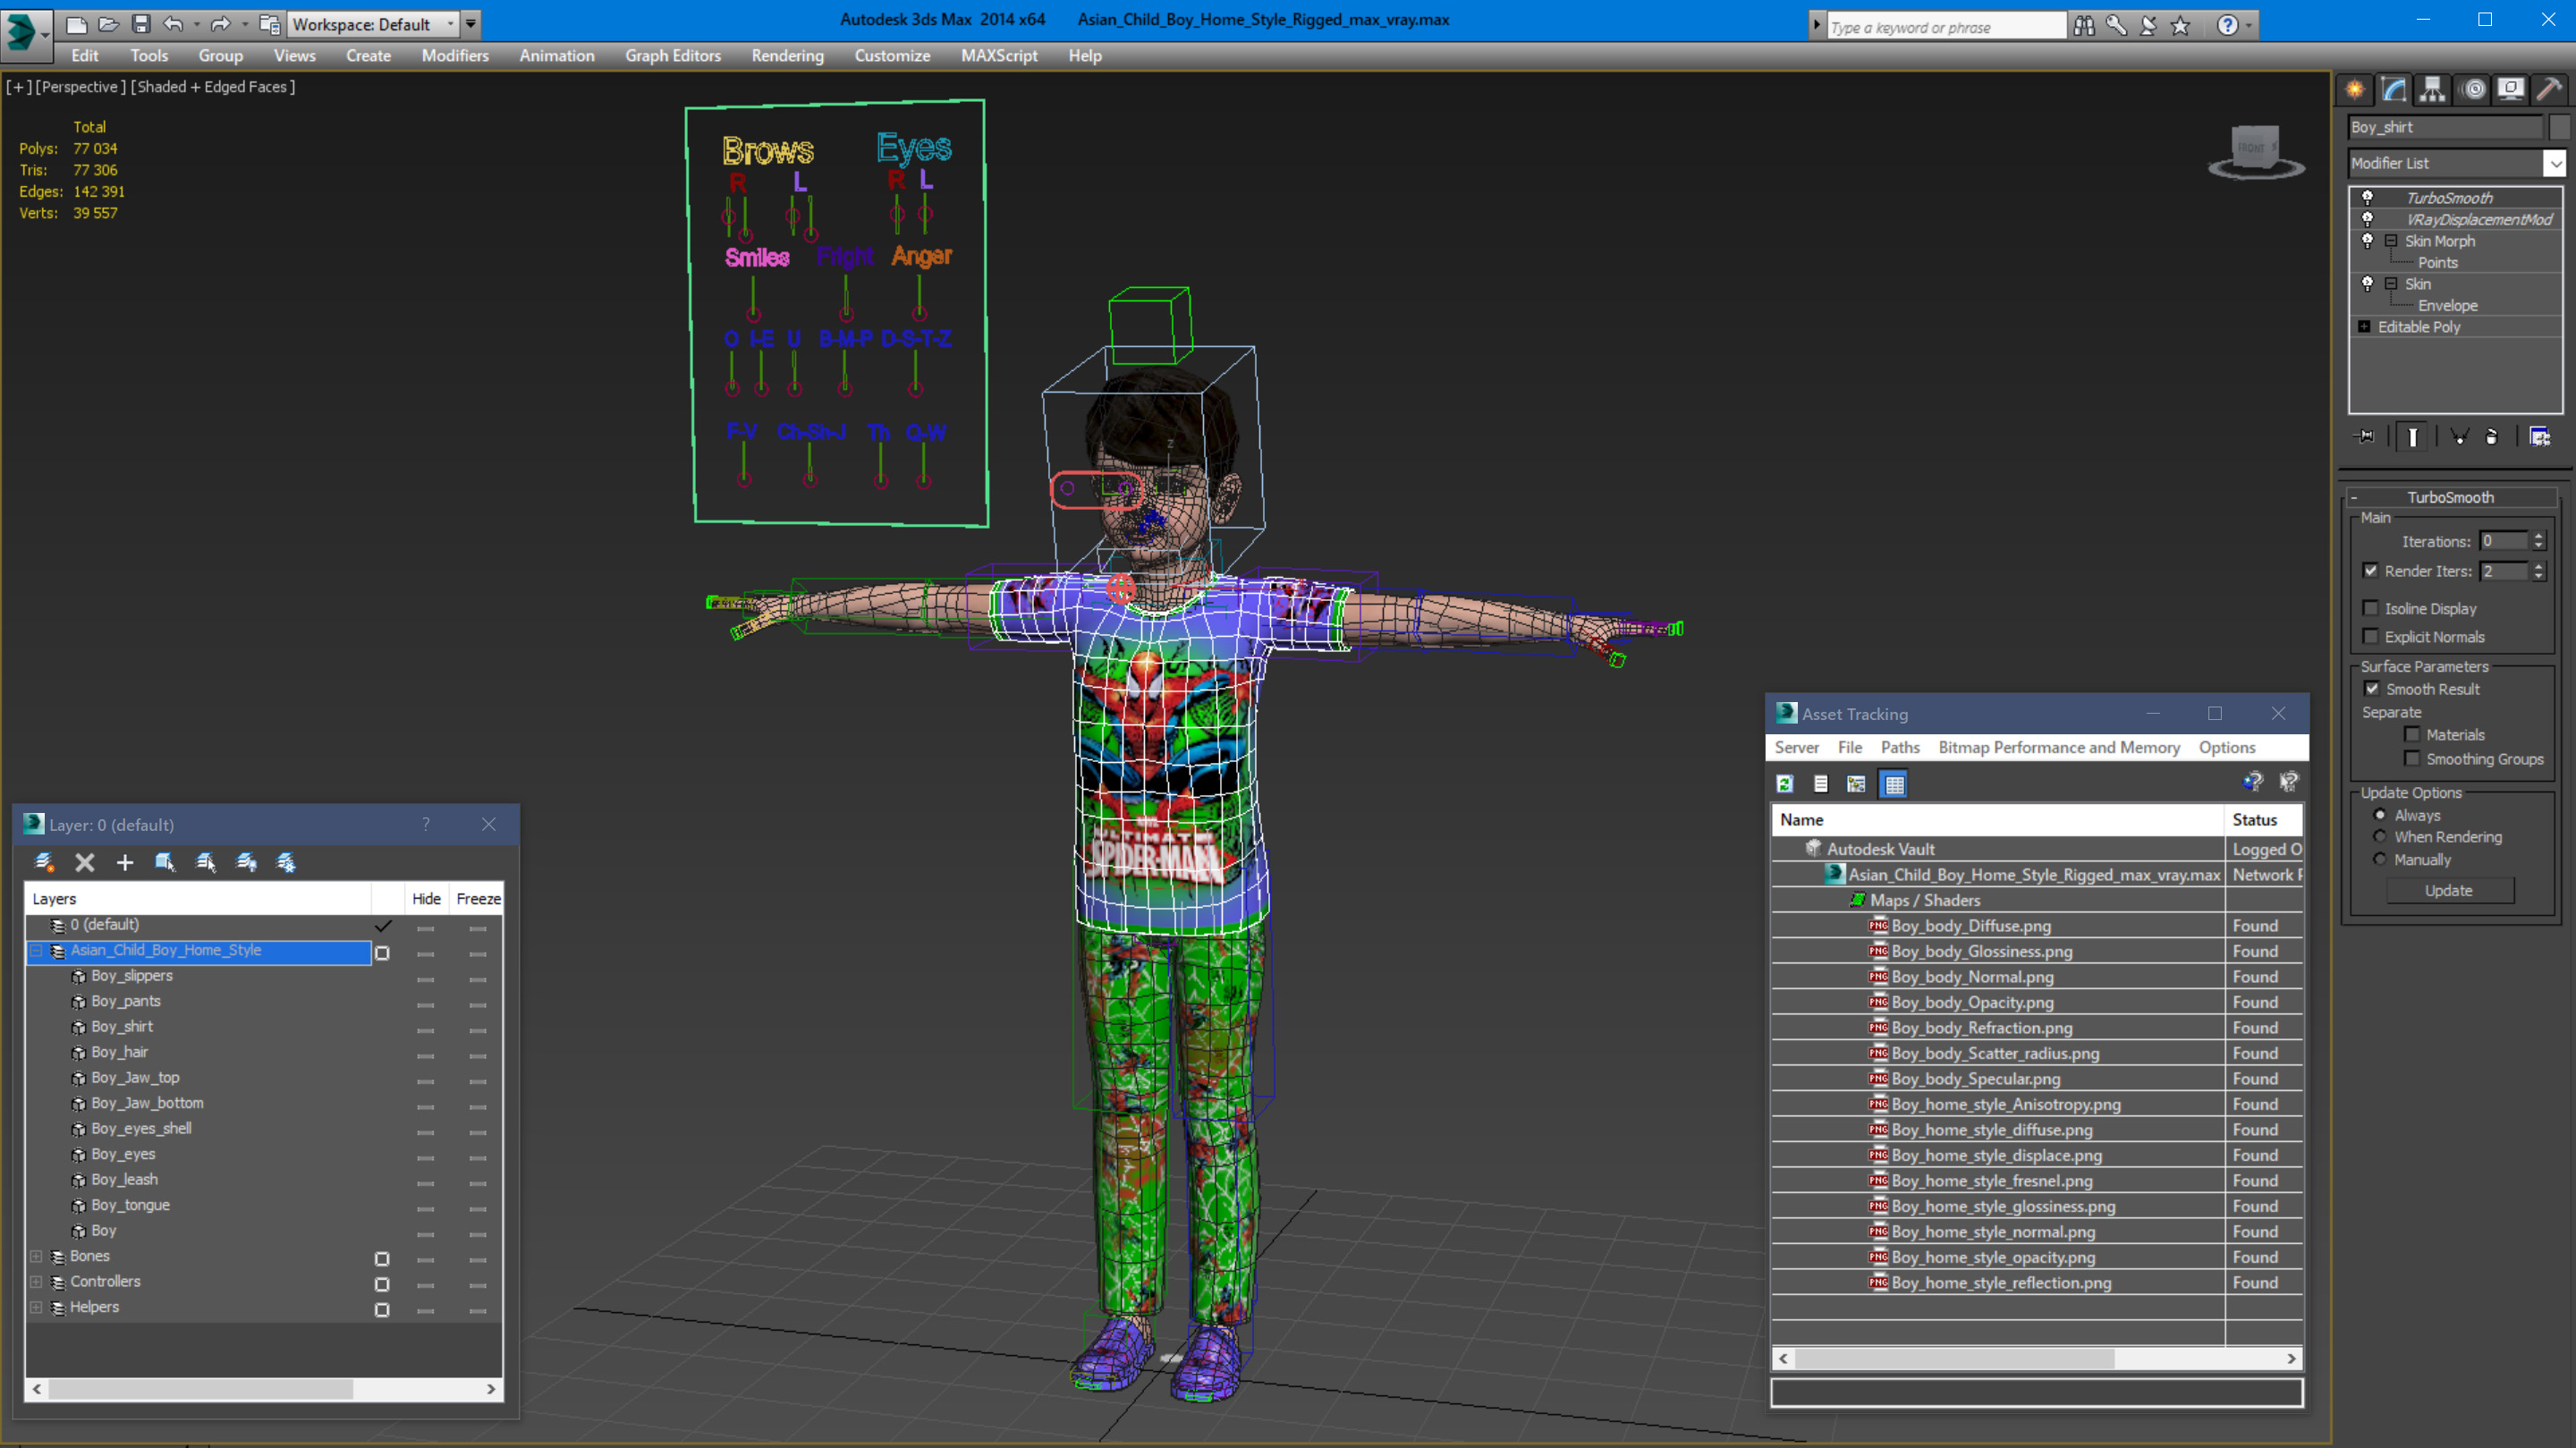Image resolution: width=2576 pixels, height=1448 pixels.
Task: Click Refresh icon in Asset Tracking
Action: tap(1785, 784)
